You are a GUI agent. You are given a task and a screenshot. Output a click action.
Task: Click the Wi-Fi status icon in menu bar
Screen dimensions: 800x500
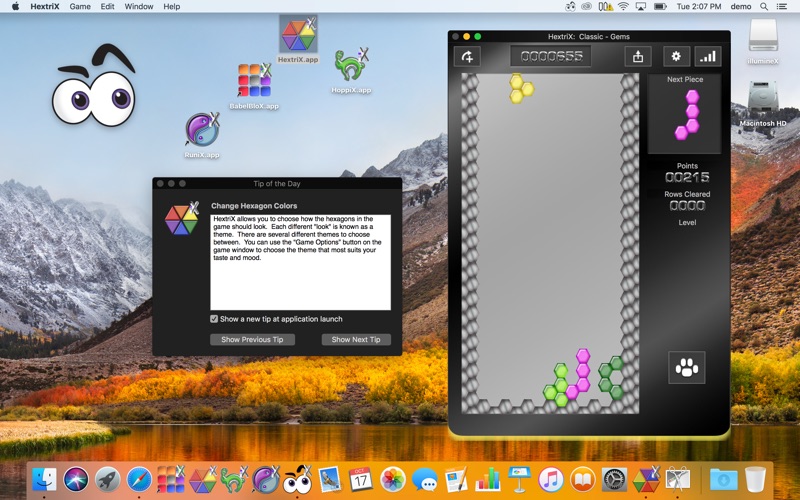623,6
